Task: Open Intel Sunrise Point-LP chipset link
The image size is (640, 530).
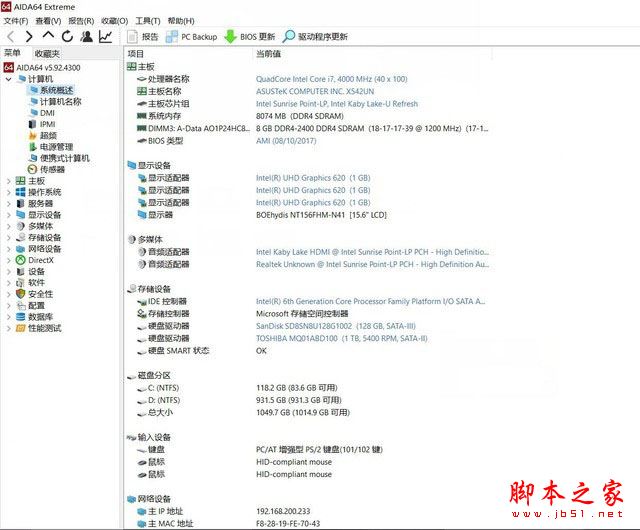Action: (337, 104)
